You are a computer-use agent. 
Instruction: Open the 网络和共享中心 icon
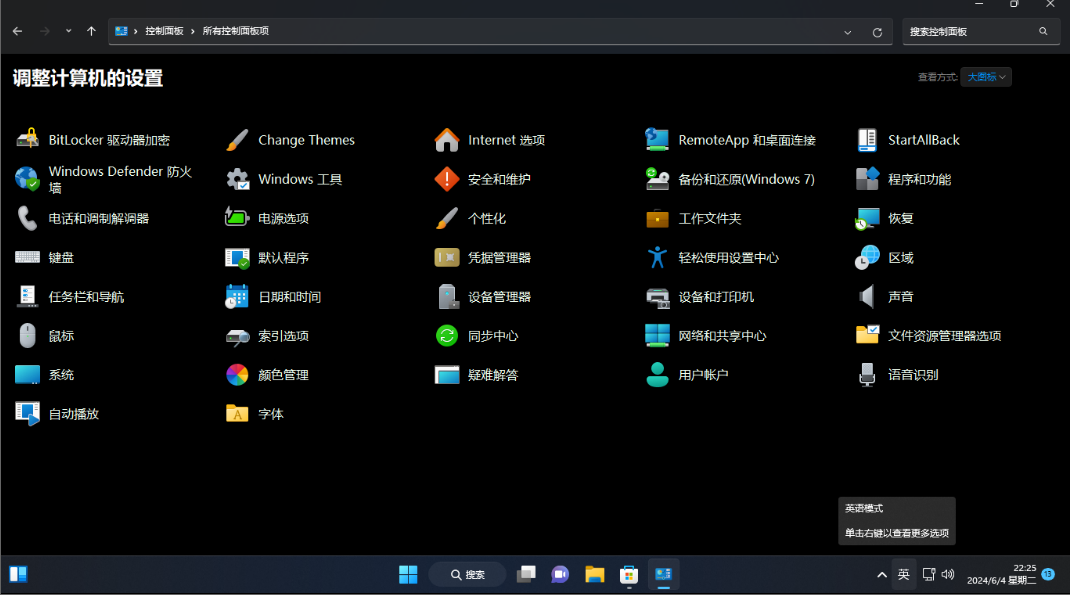(657, 336)
